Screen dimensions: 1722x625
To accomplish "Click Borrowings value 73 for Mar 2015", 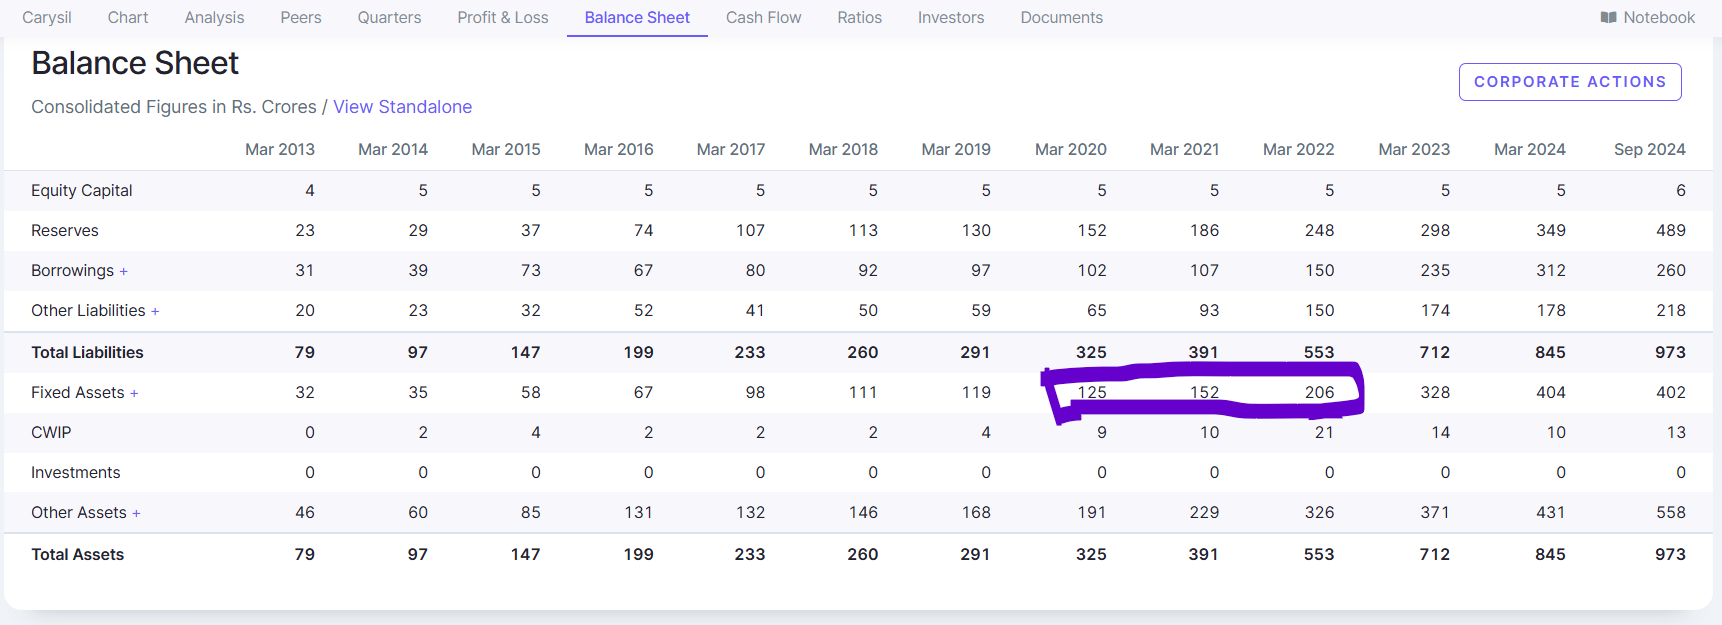I will [531, 271].
